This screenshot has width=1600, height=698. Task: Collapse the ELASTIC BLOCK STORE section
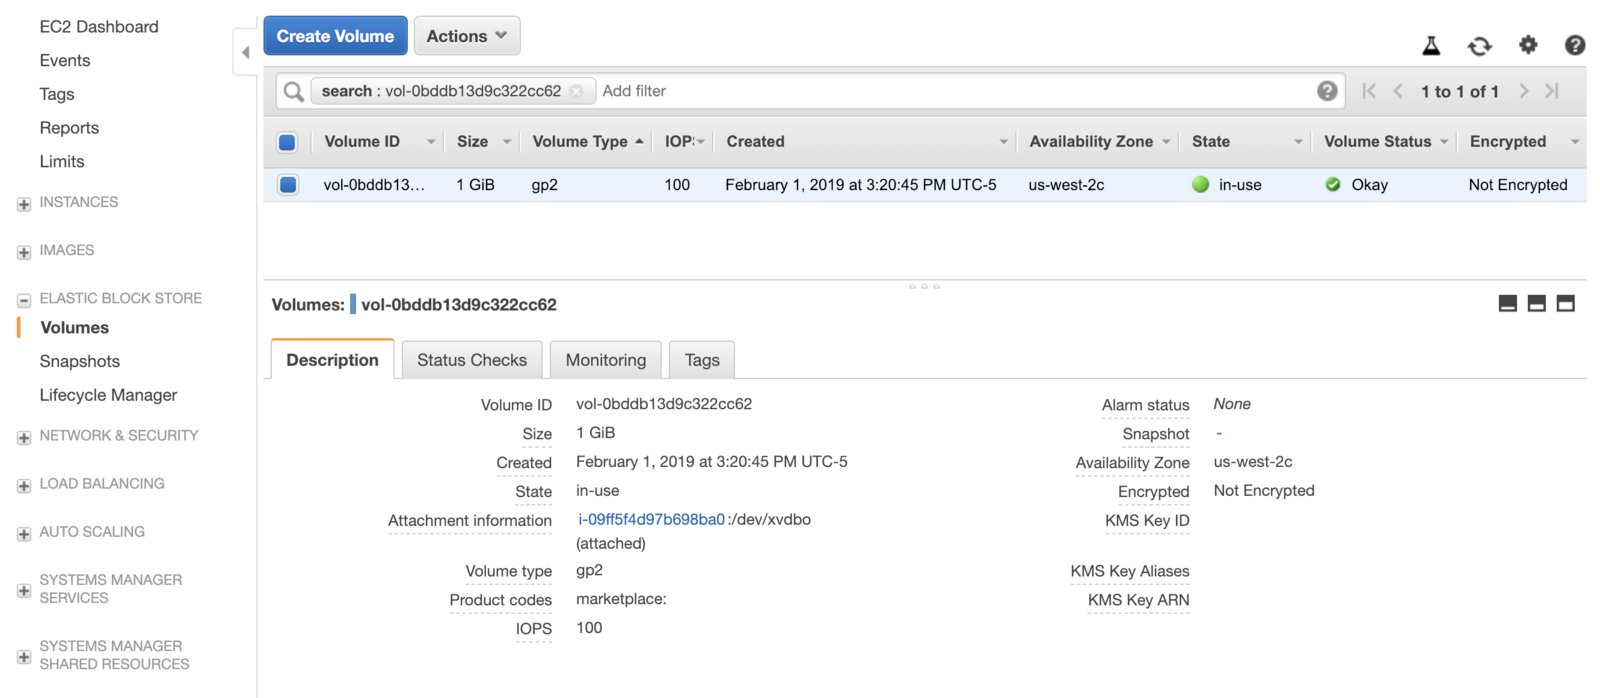pos(24,300)
